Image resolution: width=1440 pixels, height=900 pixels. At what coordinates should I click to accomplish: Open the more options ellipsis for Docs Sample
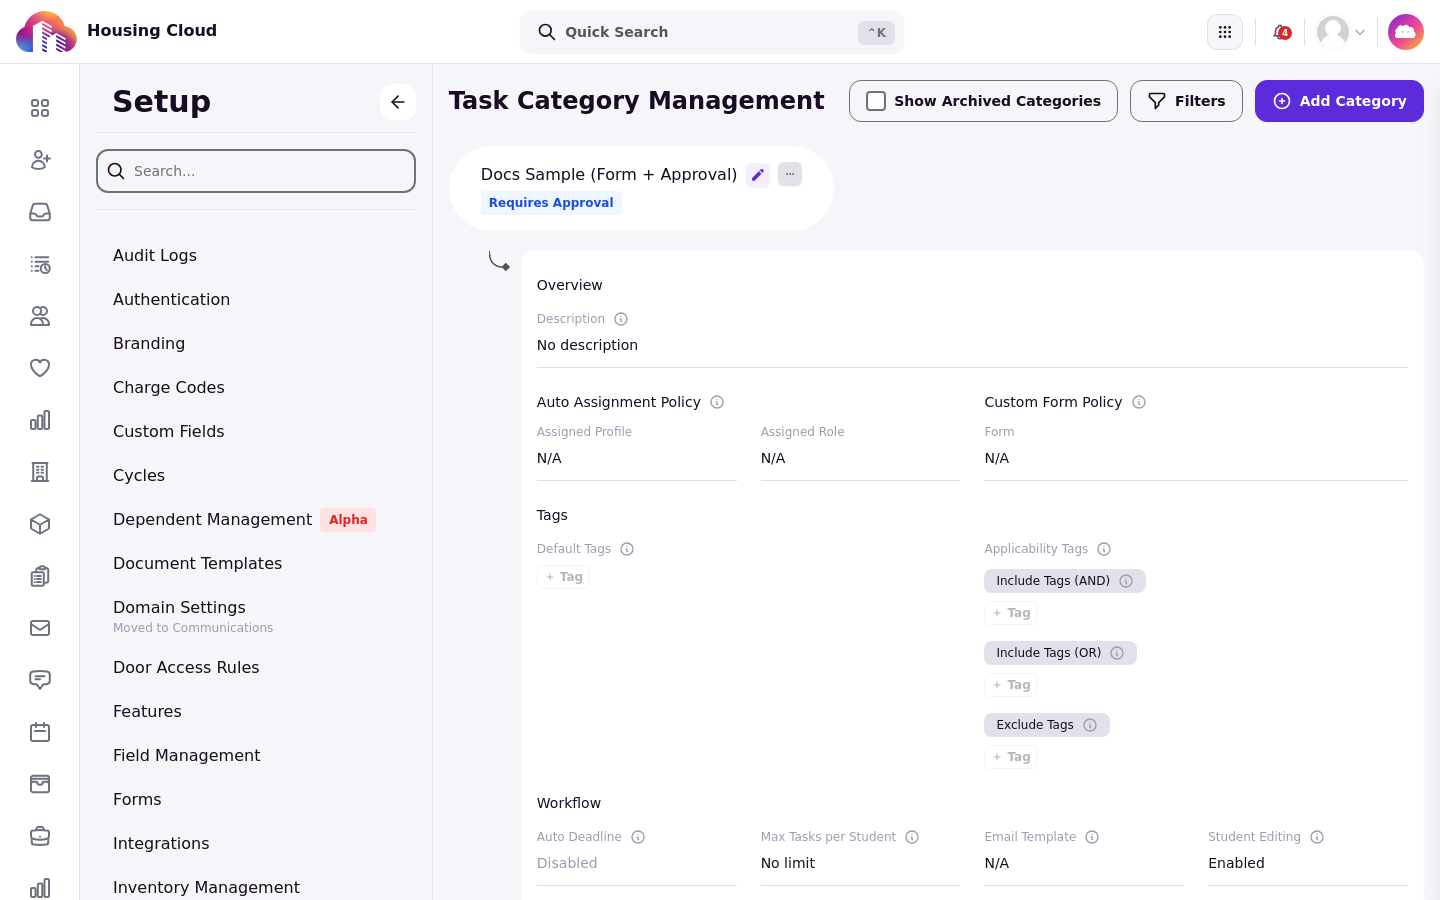coord(790,174)
